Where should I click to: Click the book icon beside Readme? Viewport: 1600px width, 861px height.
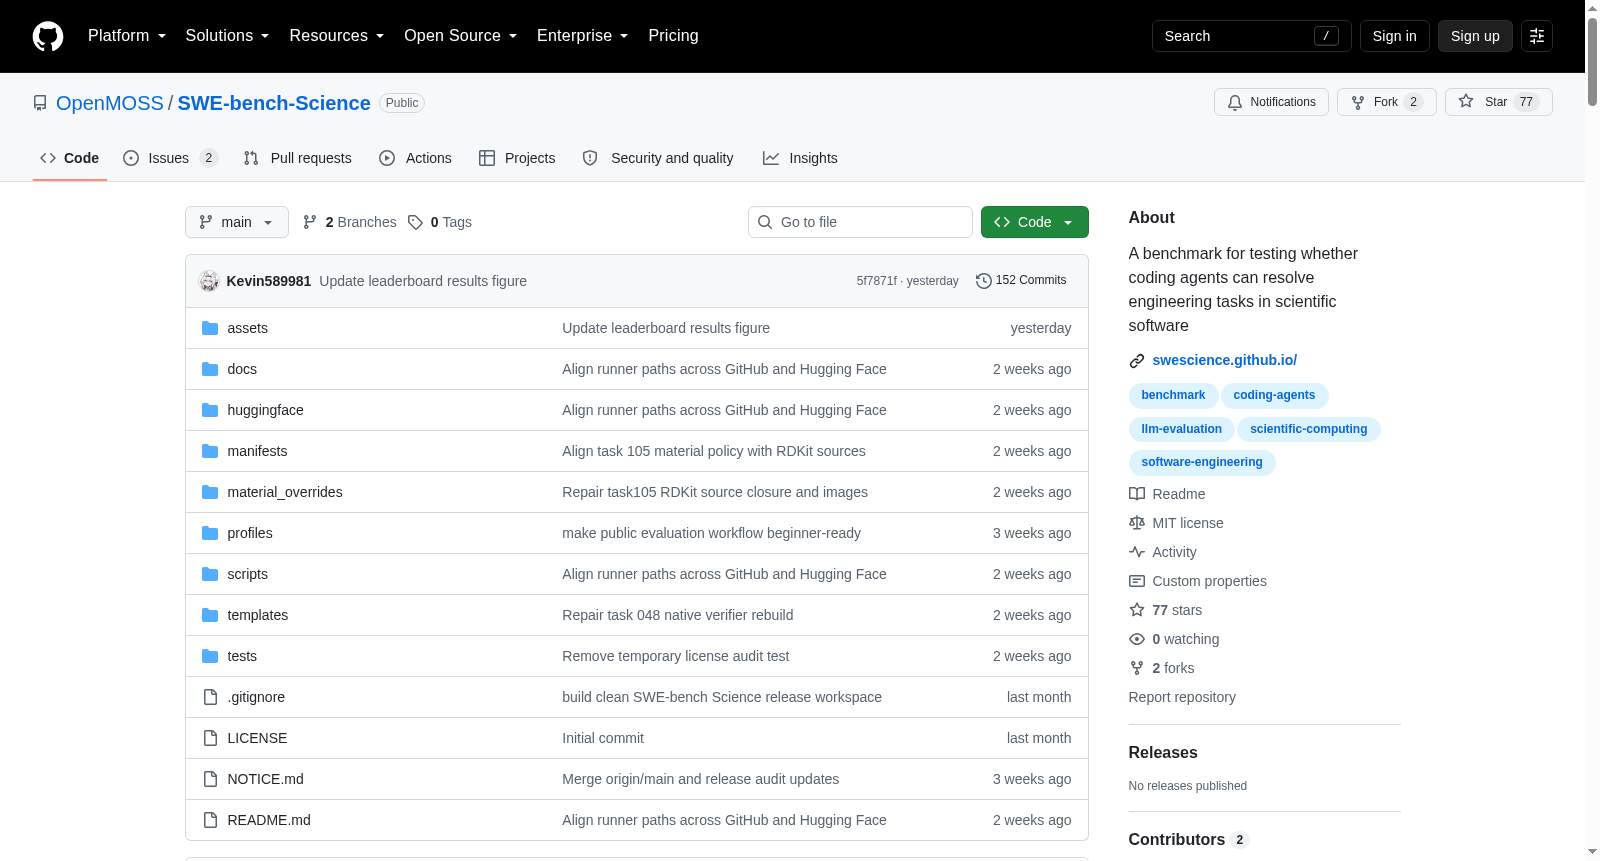tap(1137, 494)
